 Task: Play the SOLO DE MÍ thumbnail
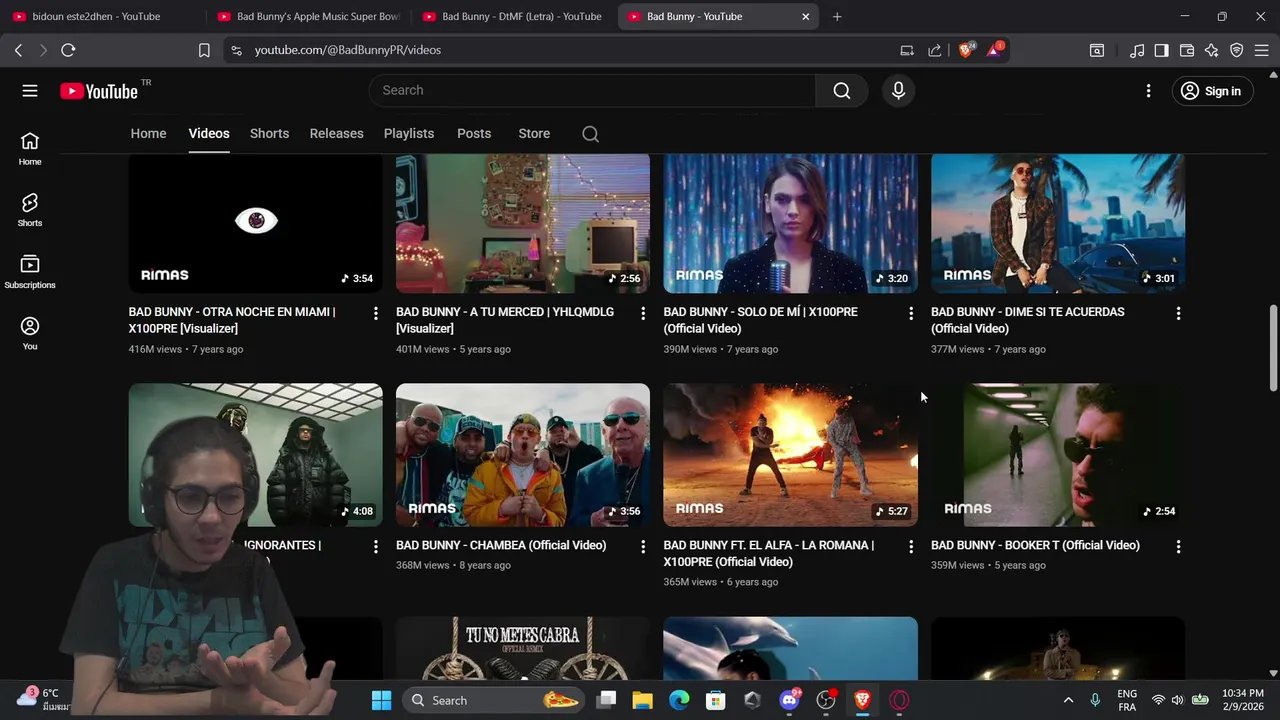coord(790,223)
